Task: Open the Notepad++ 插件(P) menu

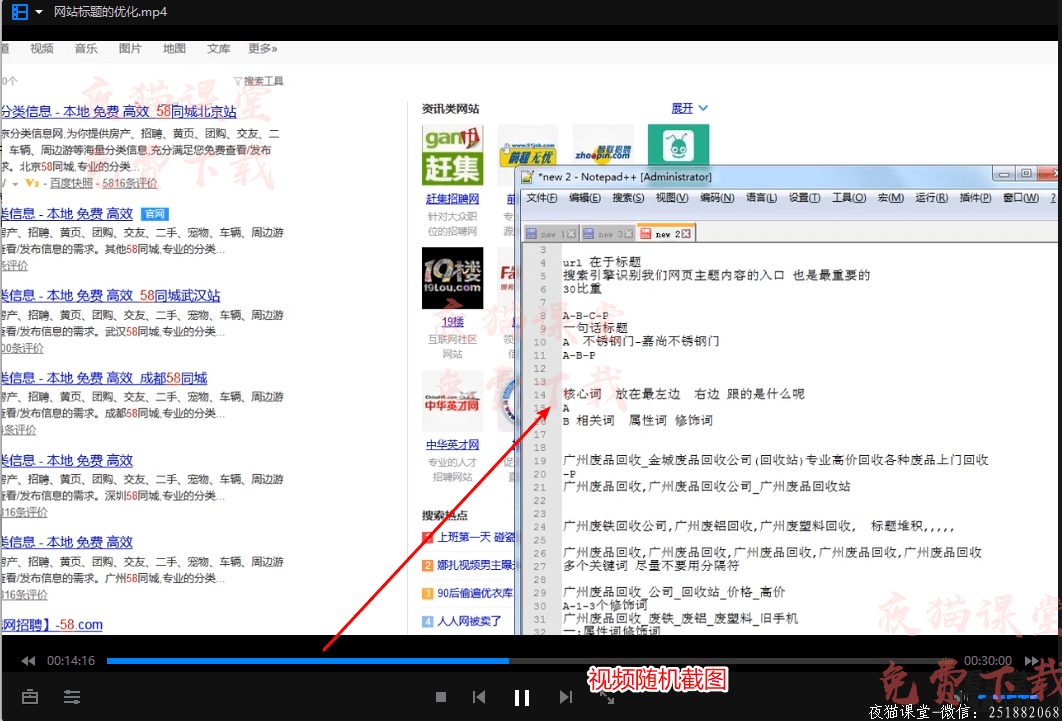Action: click(975, 198)
